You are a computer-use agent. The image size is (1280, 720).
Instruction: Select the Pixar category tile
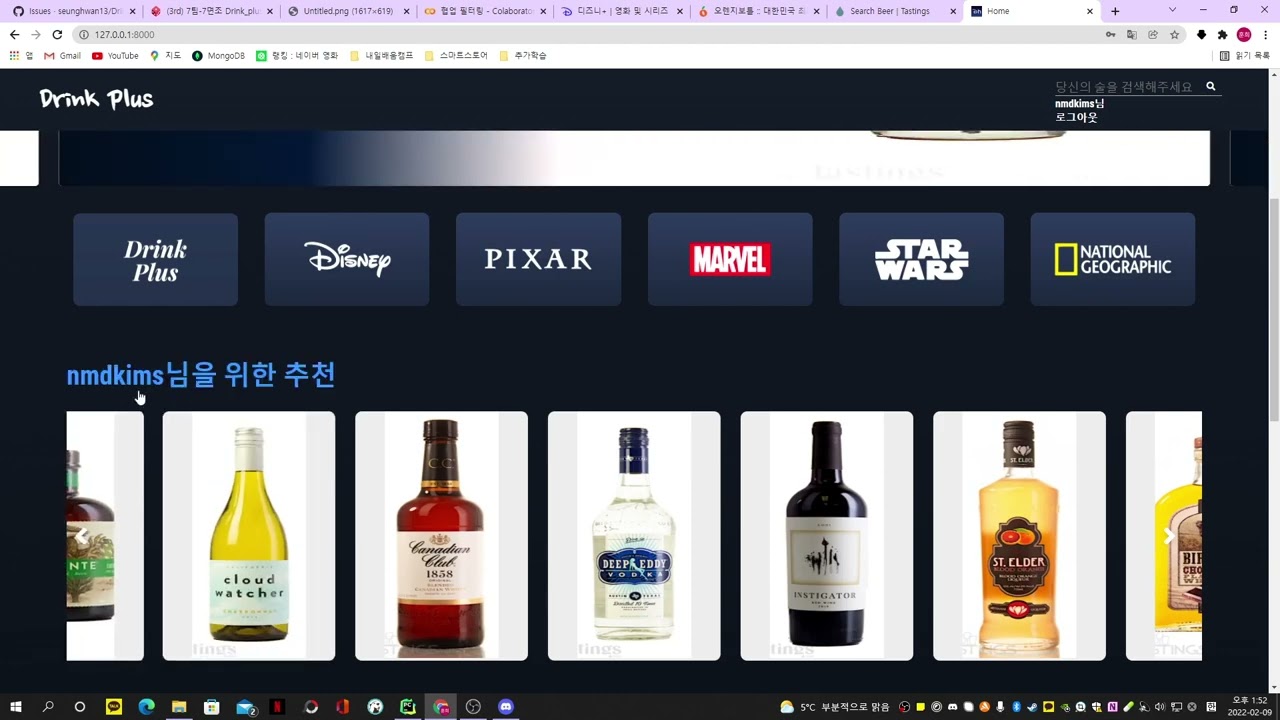tap(538, 259)
